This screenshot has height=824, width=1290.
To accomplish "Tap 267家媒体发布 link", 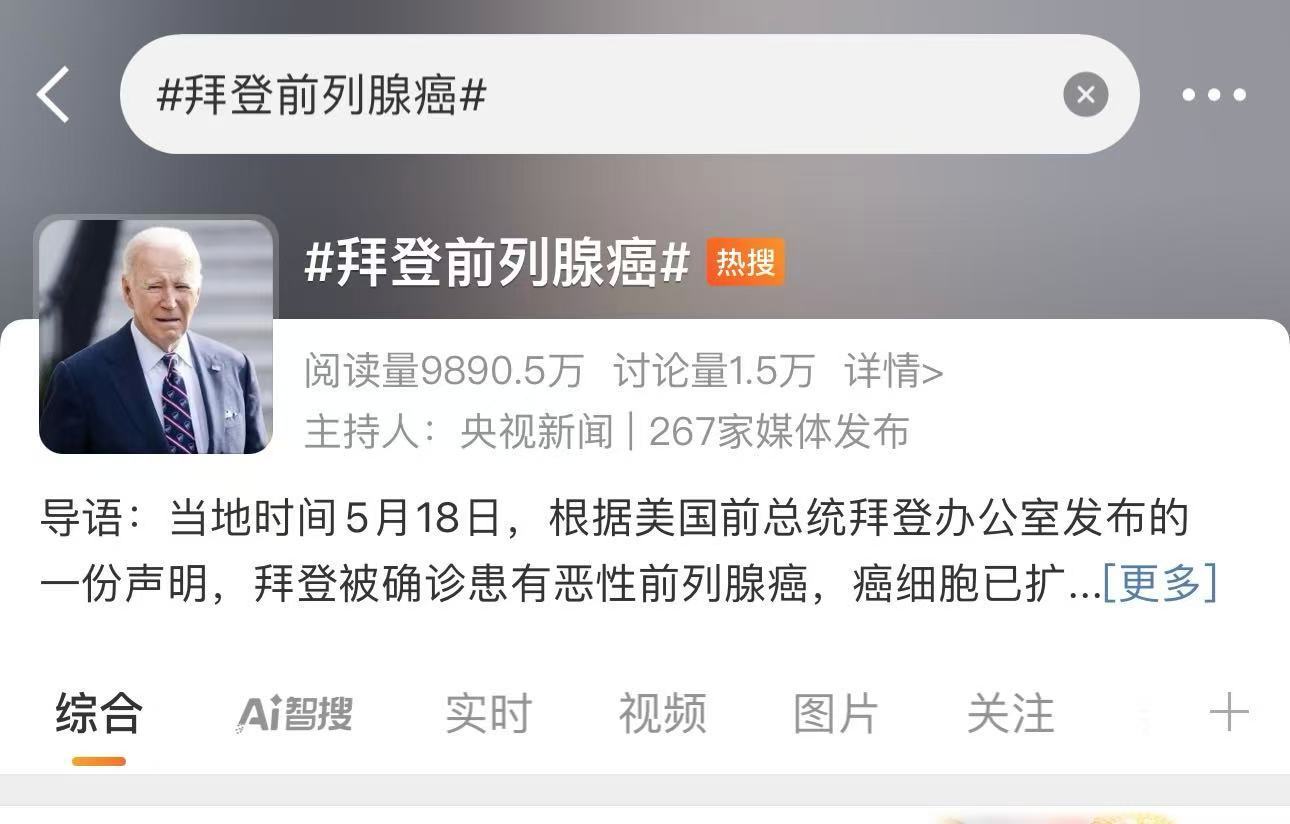I will tap(778, 432).
